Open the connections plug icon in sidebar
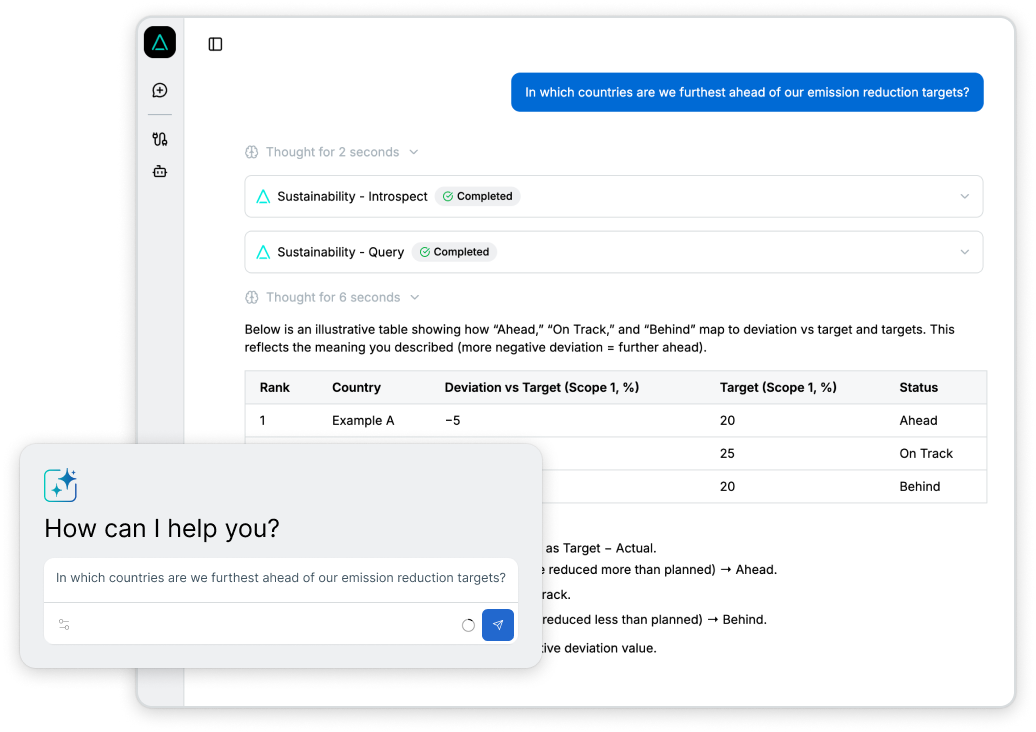Image resolution: width=1036 pixels, height=732 pixels. pos(160,139)
